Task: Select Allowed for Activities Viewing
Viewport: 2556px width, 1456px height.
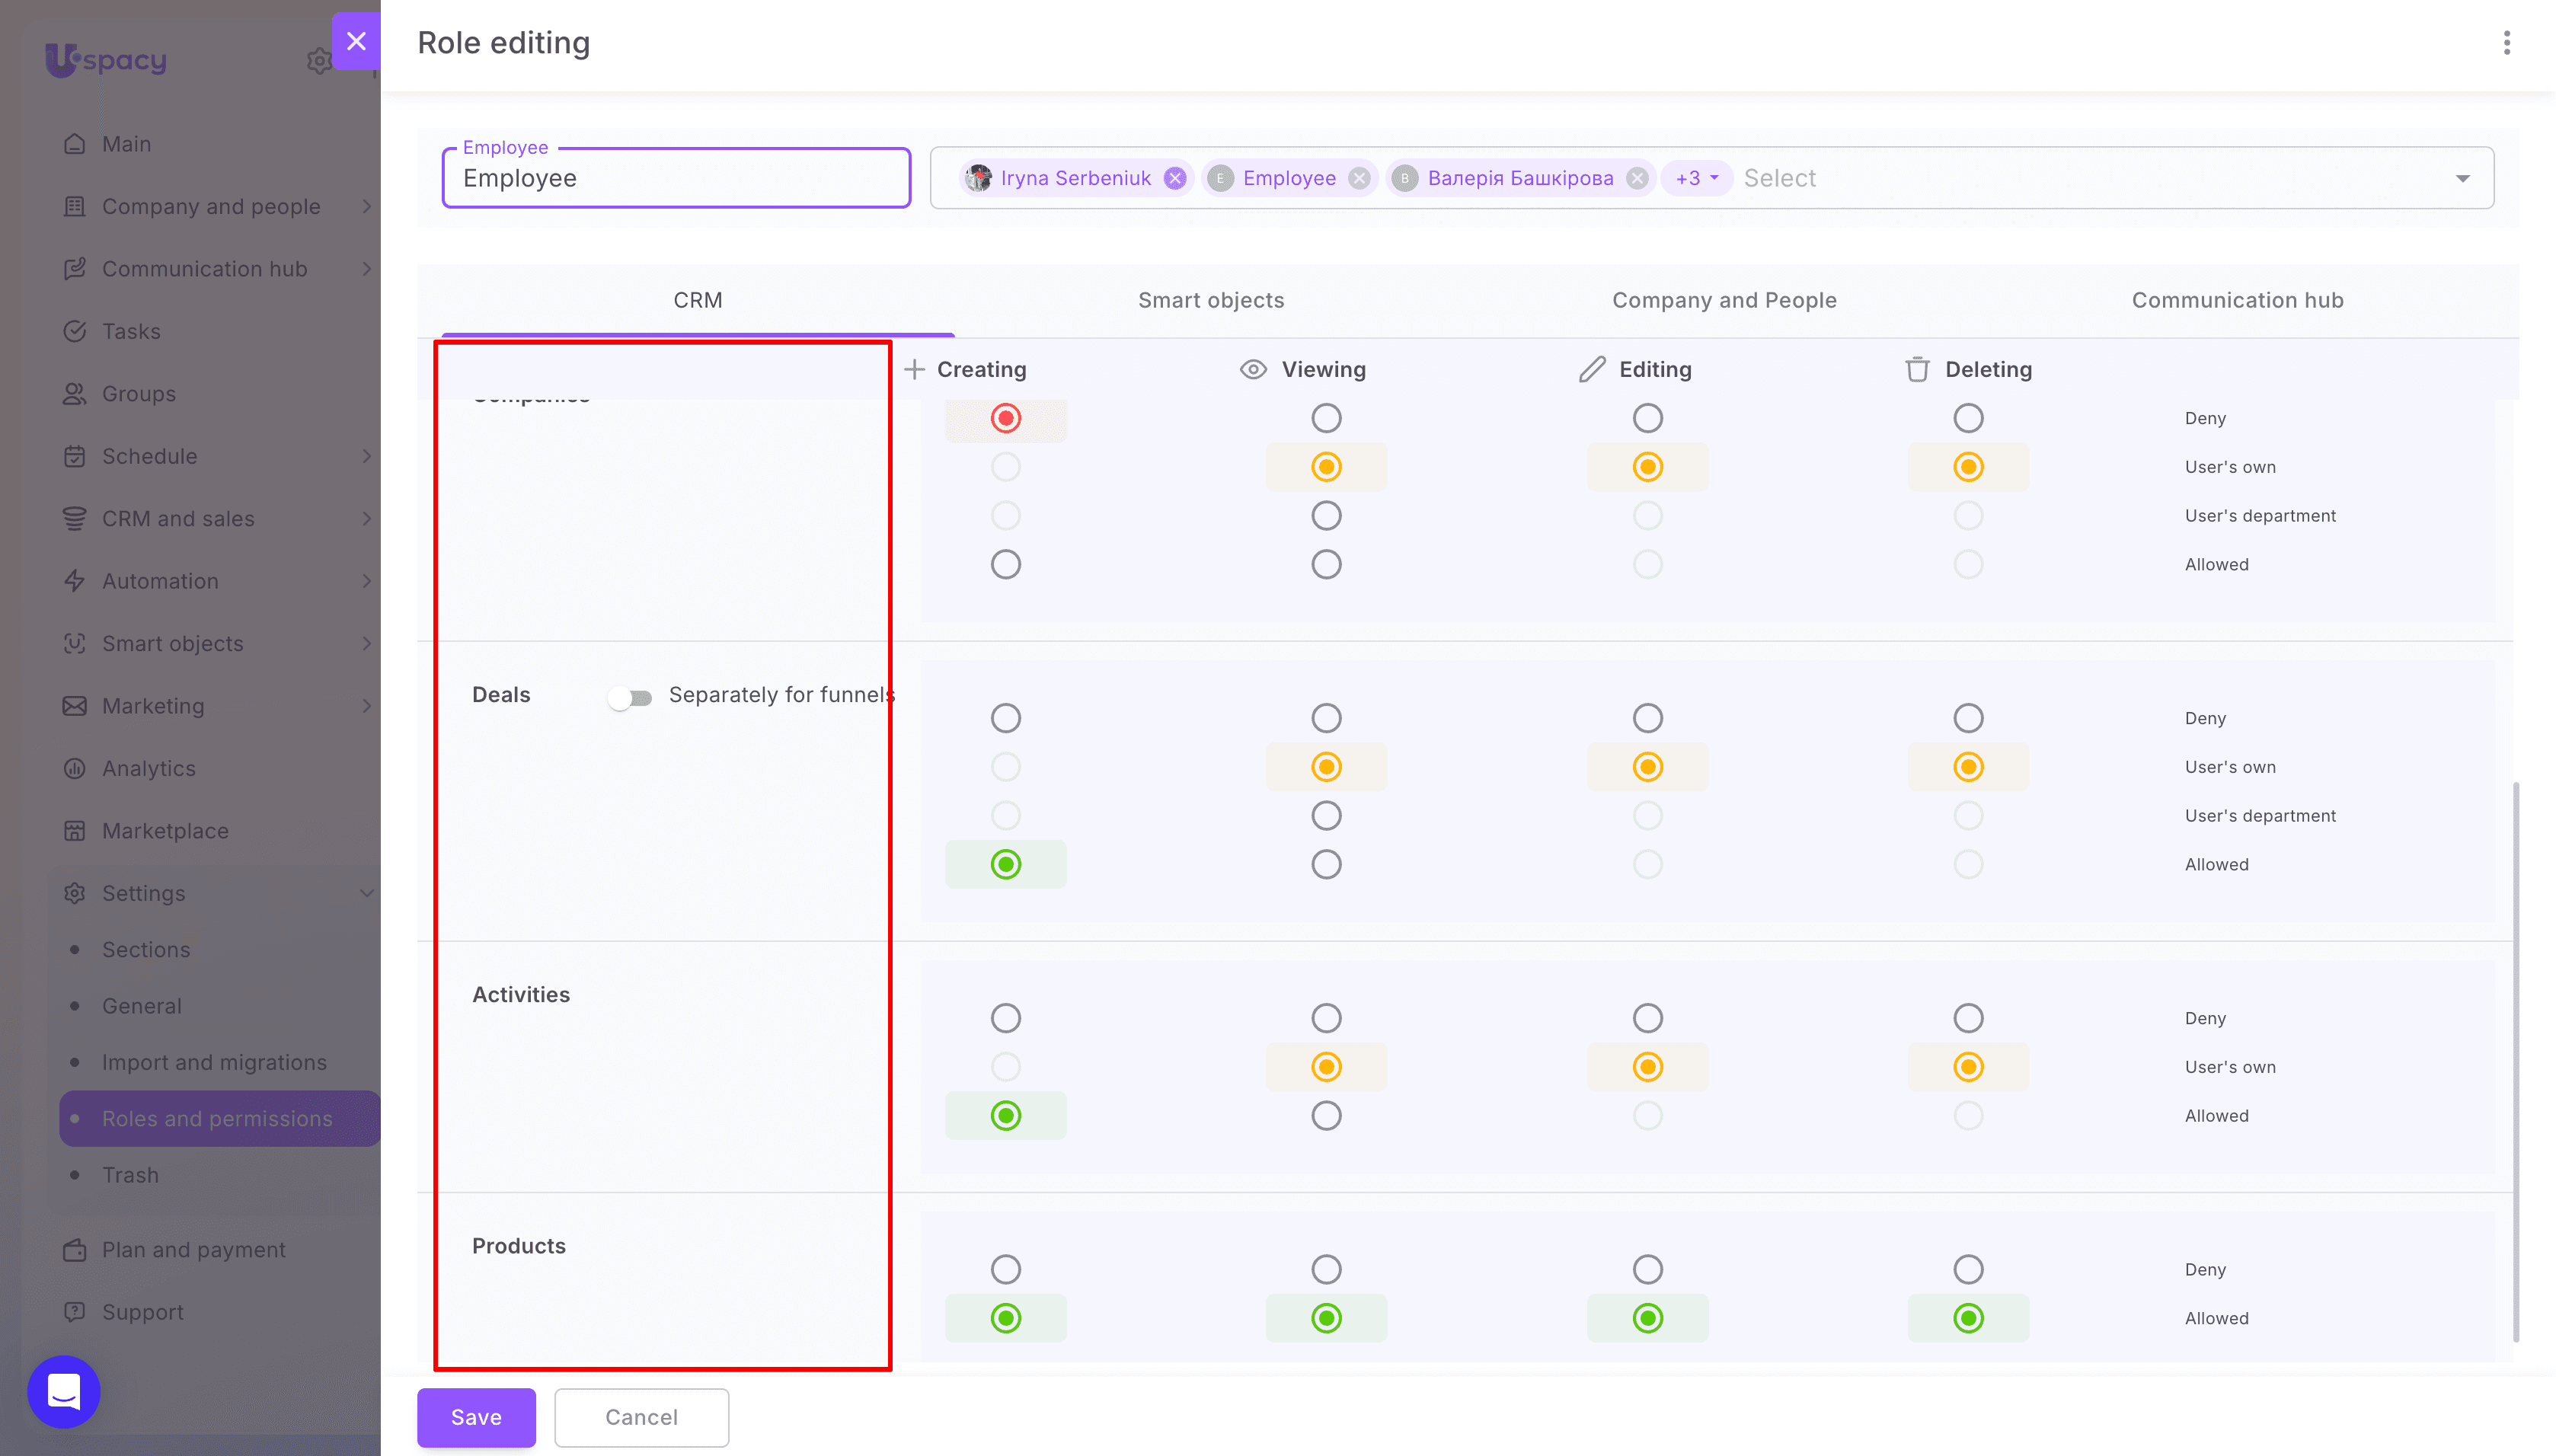Action: (1326, 1115)
